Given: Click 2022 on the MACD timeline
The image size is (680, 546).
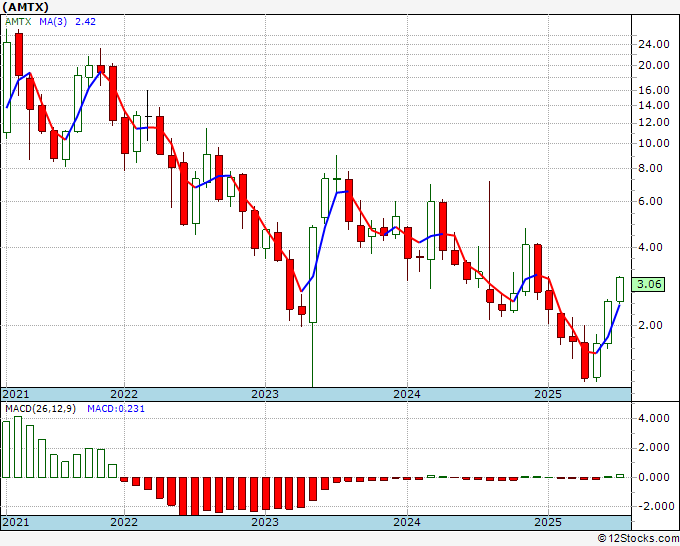Looking at the screenshot, I should point(124,522).
